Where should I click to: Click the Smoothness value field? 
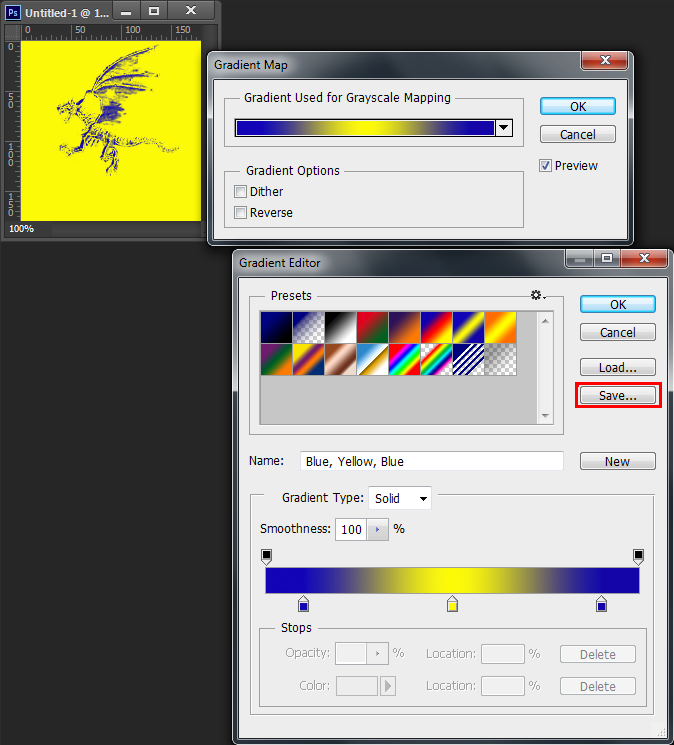click(x=351, y=529)
